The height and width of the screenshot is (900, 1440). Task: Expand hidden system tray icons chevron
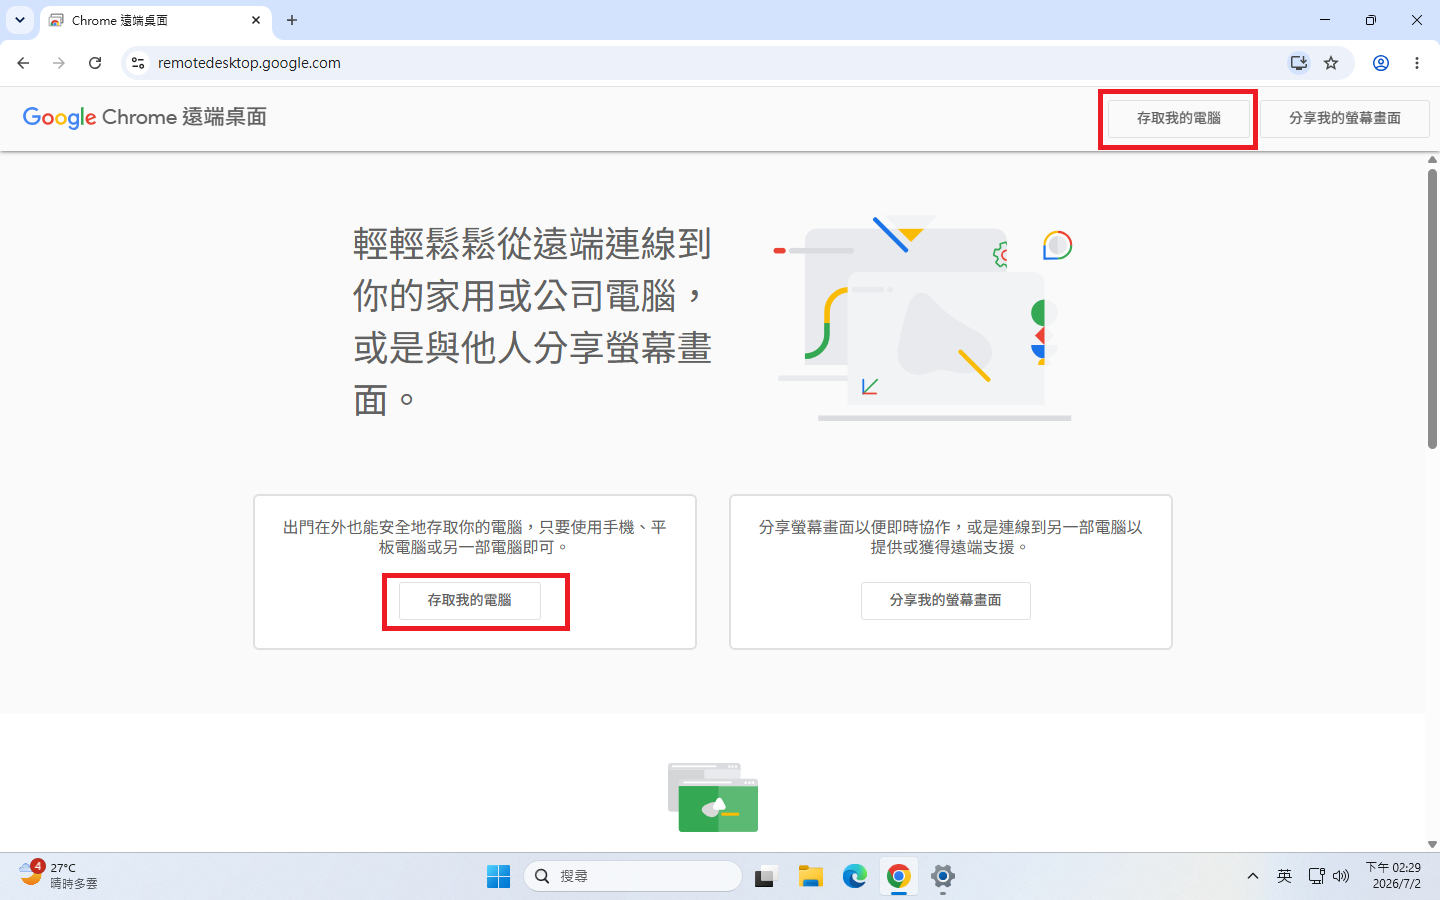click(1252, 876)
